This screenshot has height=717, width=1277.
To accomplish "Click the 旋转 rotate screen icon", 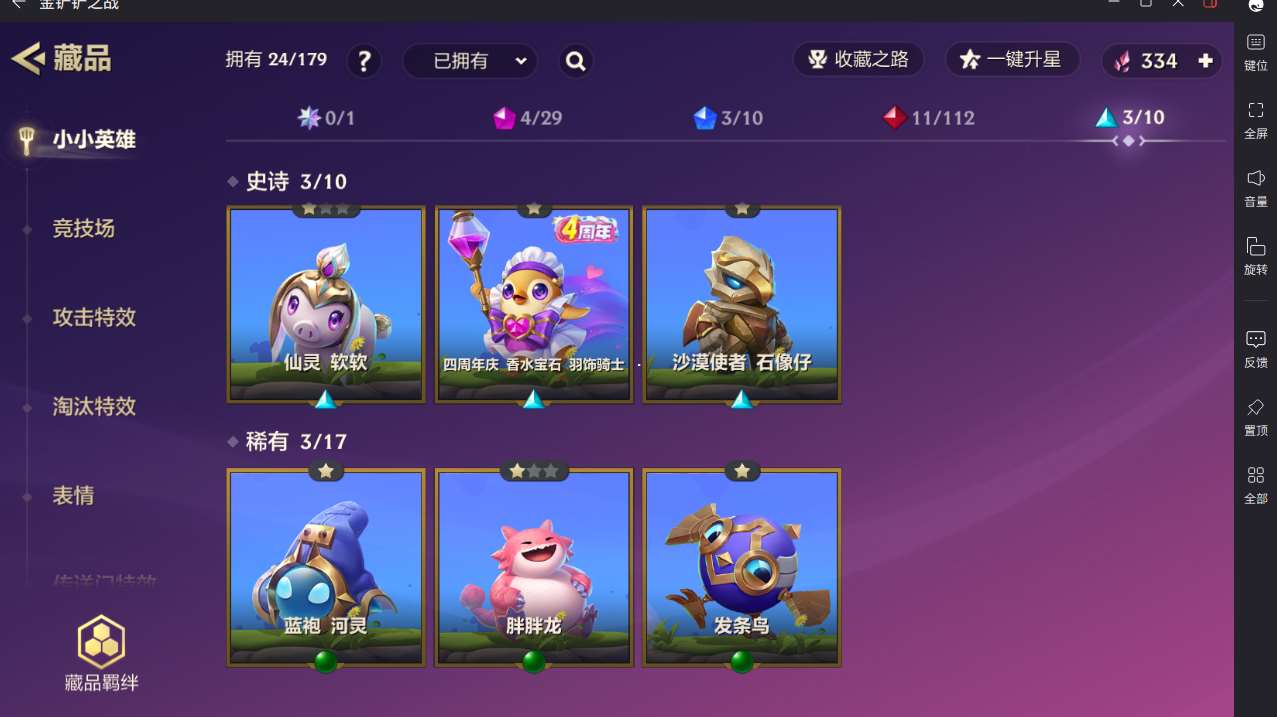I will [x=1256, y=256].
